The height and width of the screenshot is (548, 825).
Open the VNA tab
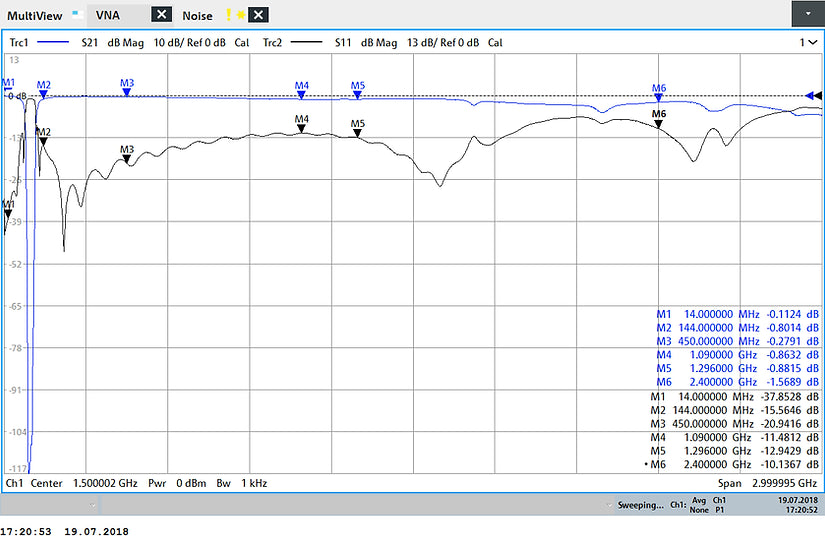(x=108, y=15)
